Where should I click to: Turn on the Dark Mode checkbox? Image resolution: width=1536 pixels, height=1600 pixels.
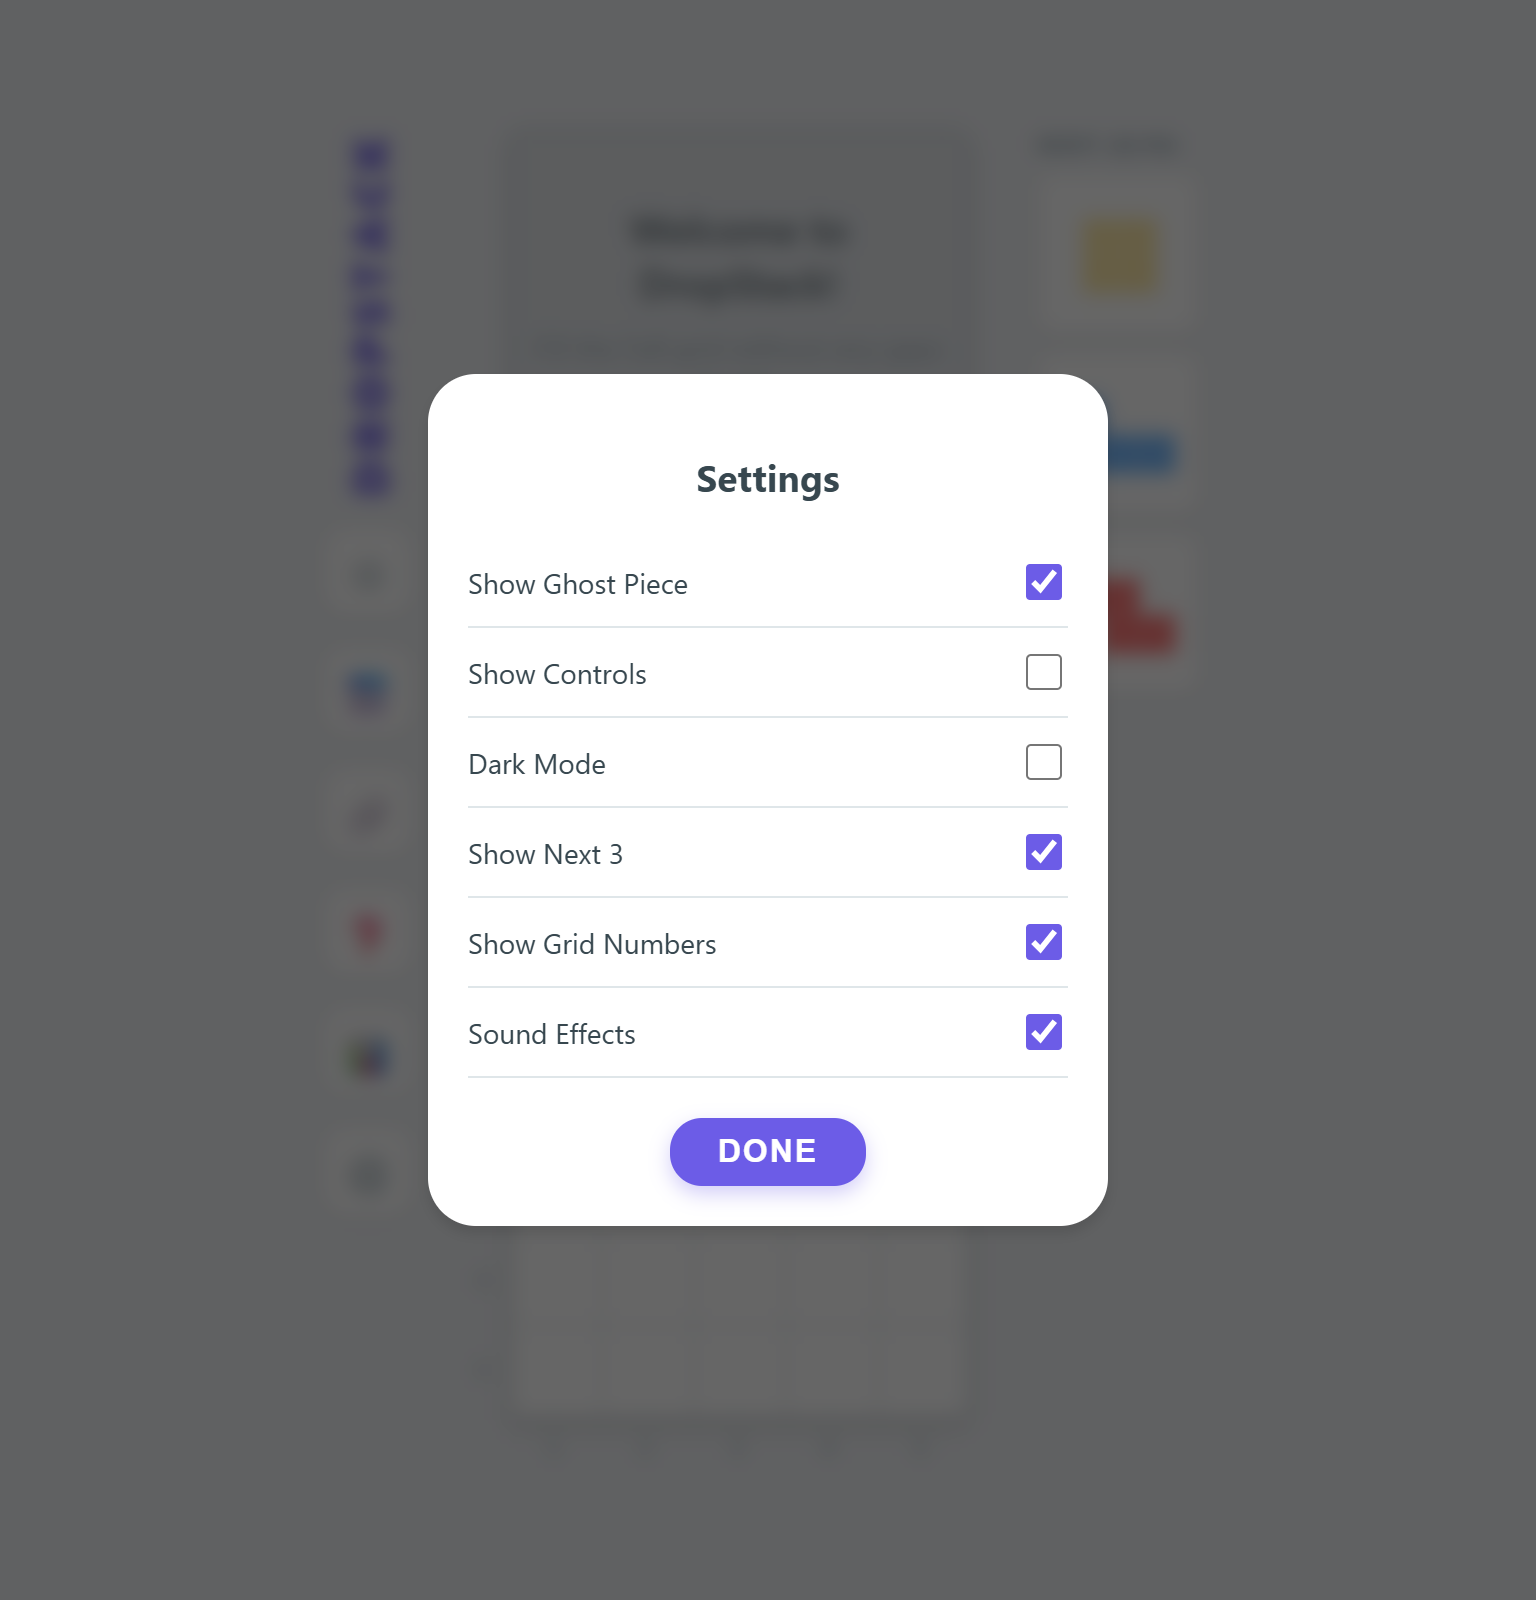(1044, 762)
